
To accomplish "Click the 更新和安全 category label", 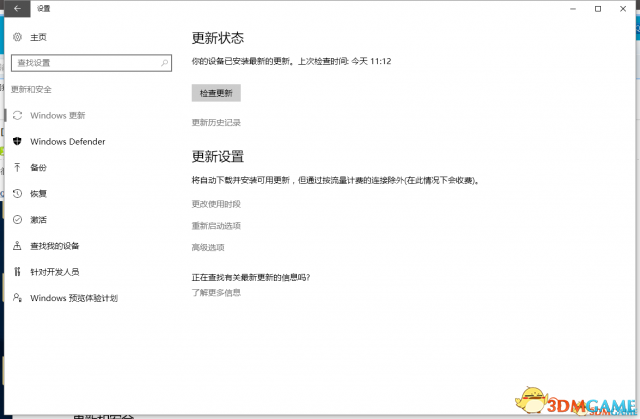I will pyautogui.click(x=31, y=89).
